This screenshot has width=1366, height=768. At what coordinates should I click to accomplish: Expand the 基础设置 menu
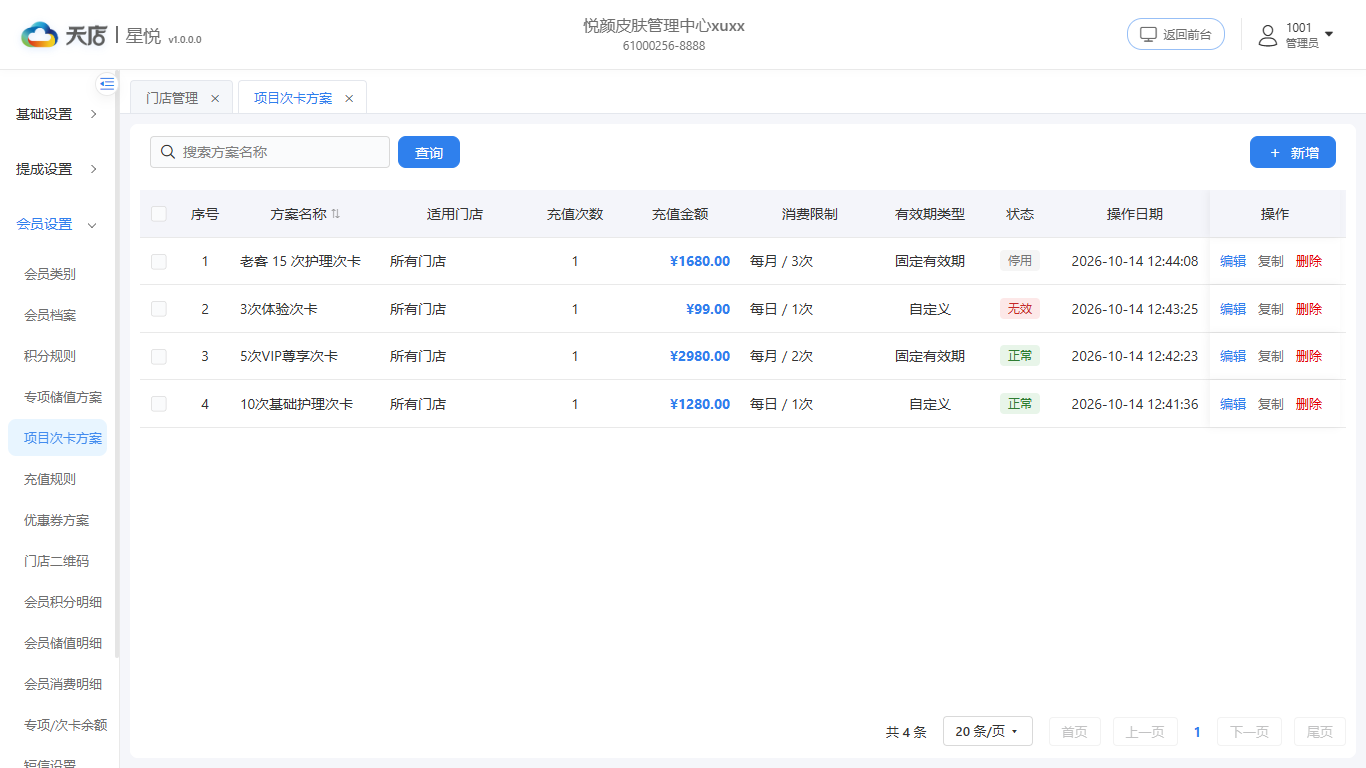[58, 114]
